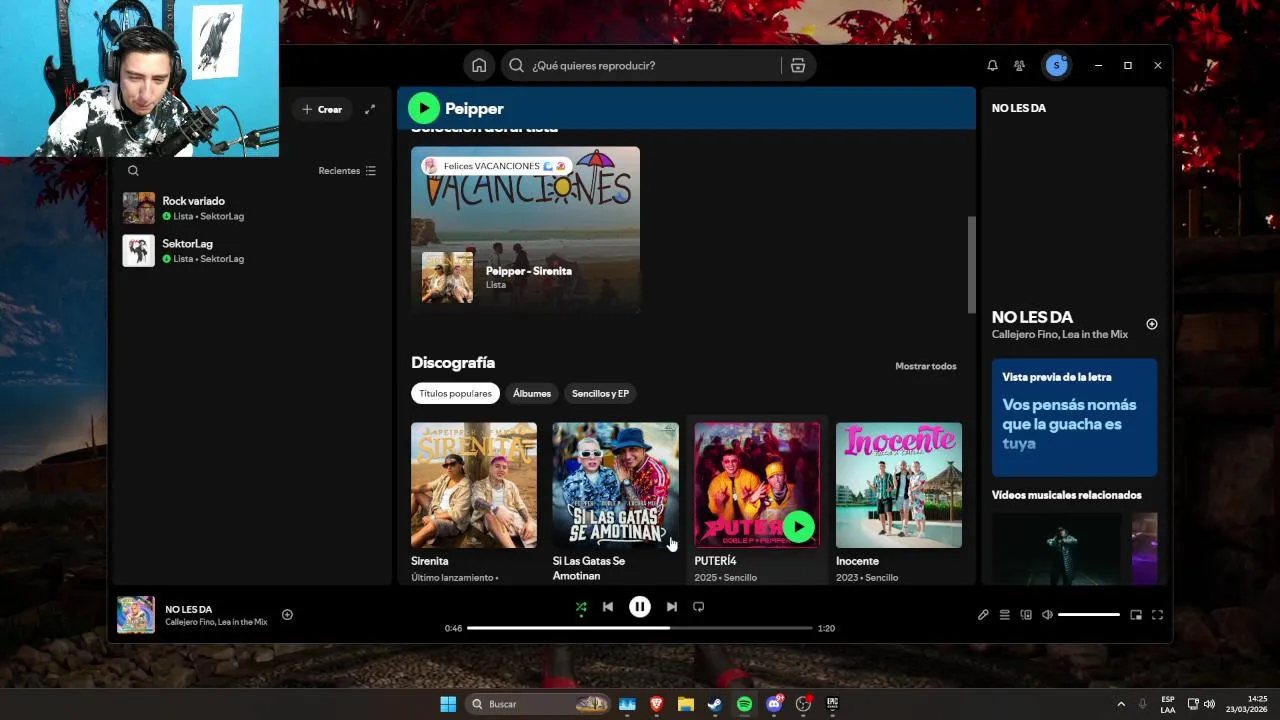1280x720 pixels.
Task: Add NO LES DA to library from side panel
Action: 1151,324
